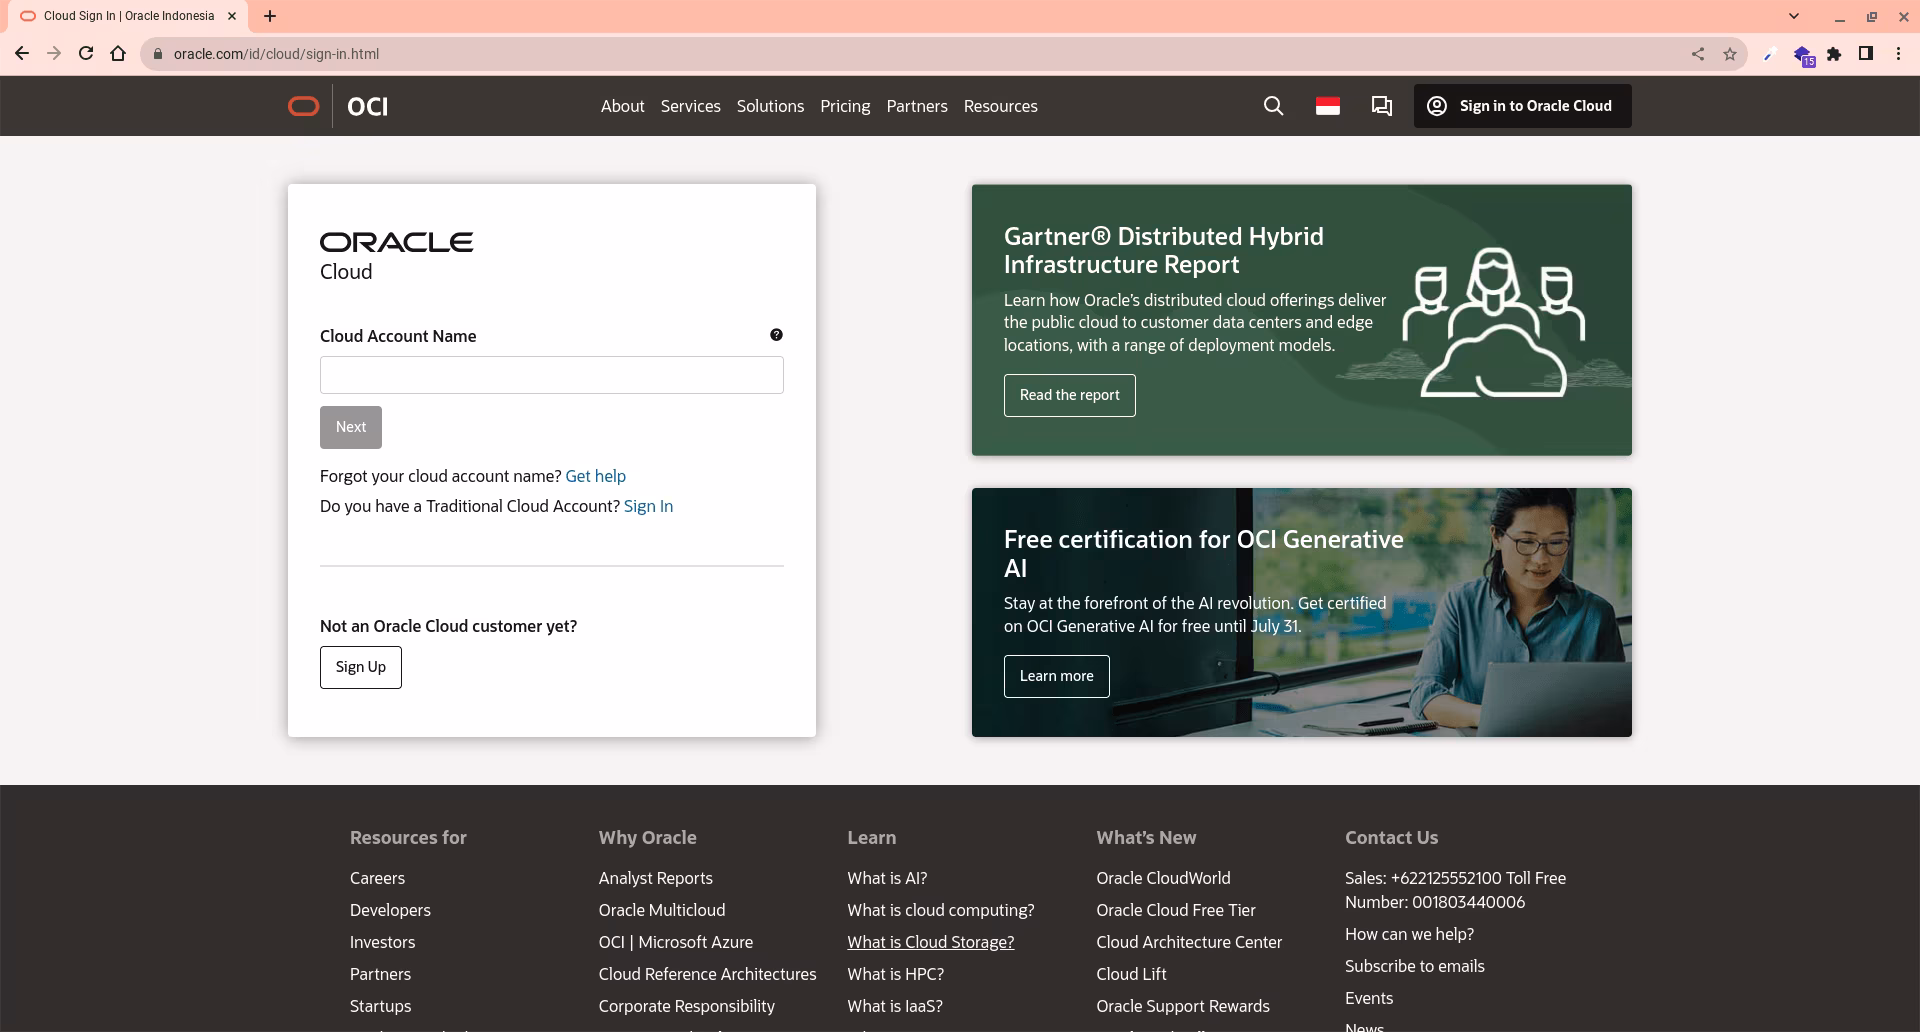The image size is (1920, 1032).
Task: Click the address bar URL
Action: pyautogui.click(x=276, y=54)
